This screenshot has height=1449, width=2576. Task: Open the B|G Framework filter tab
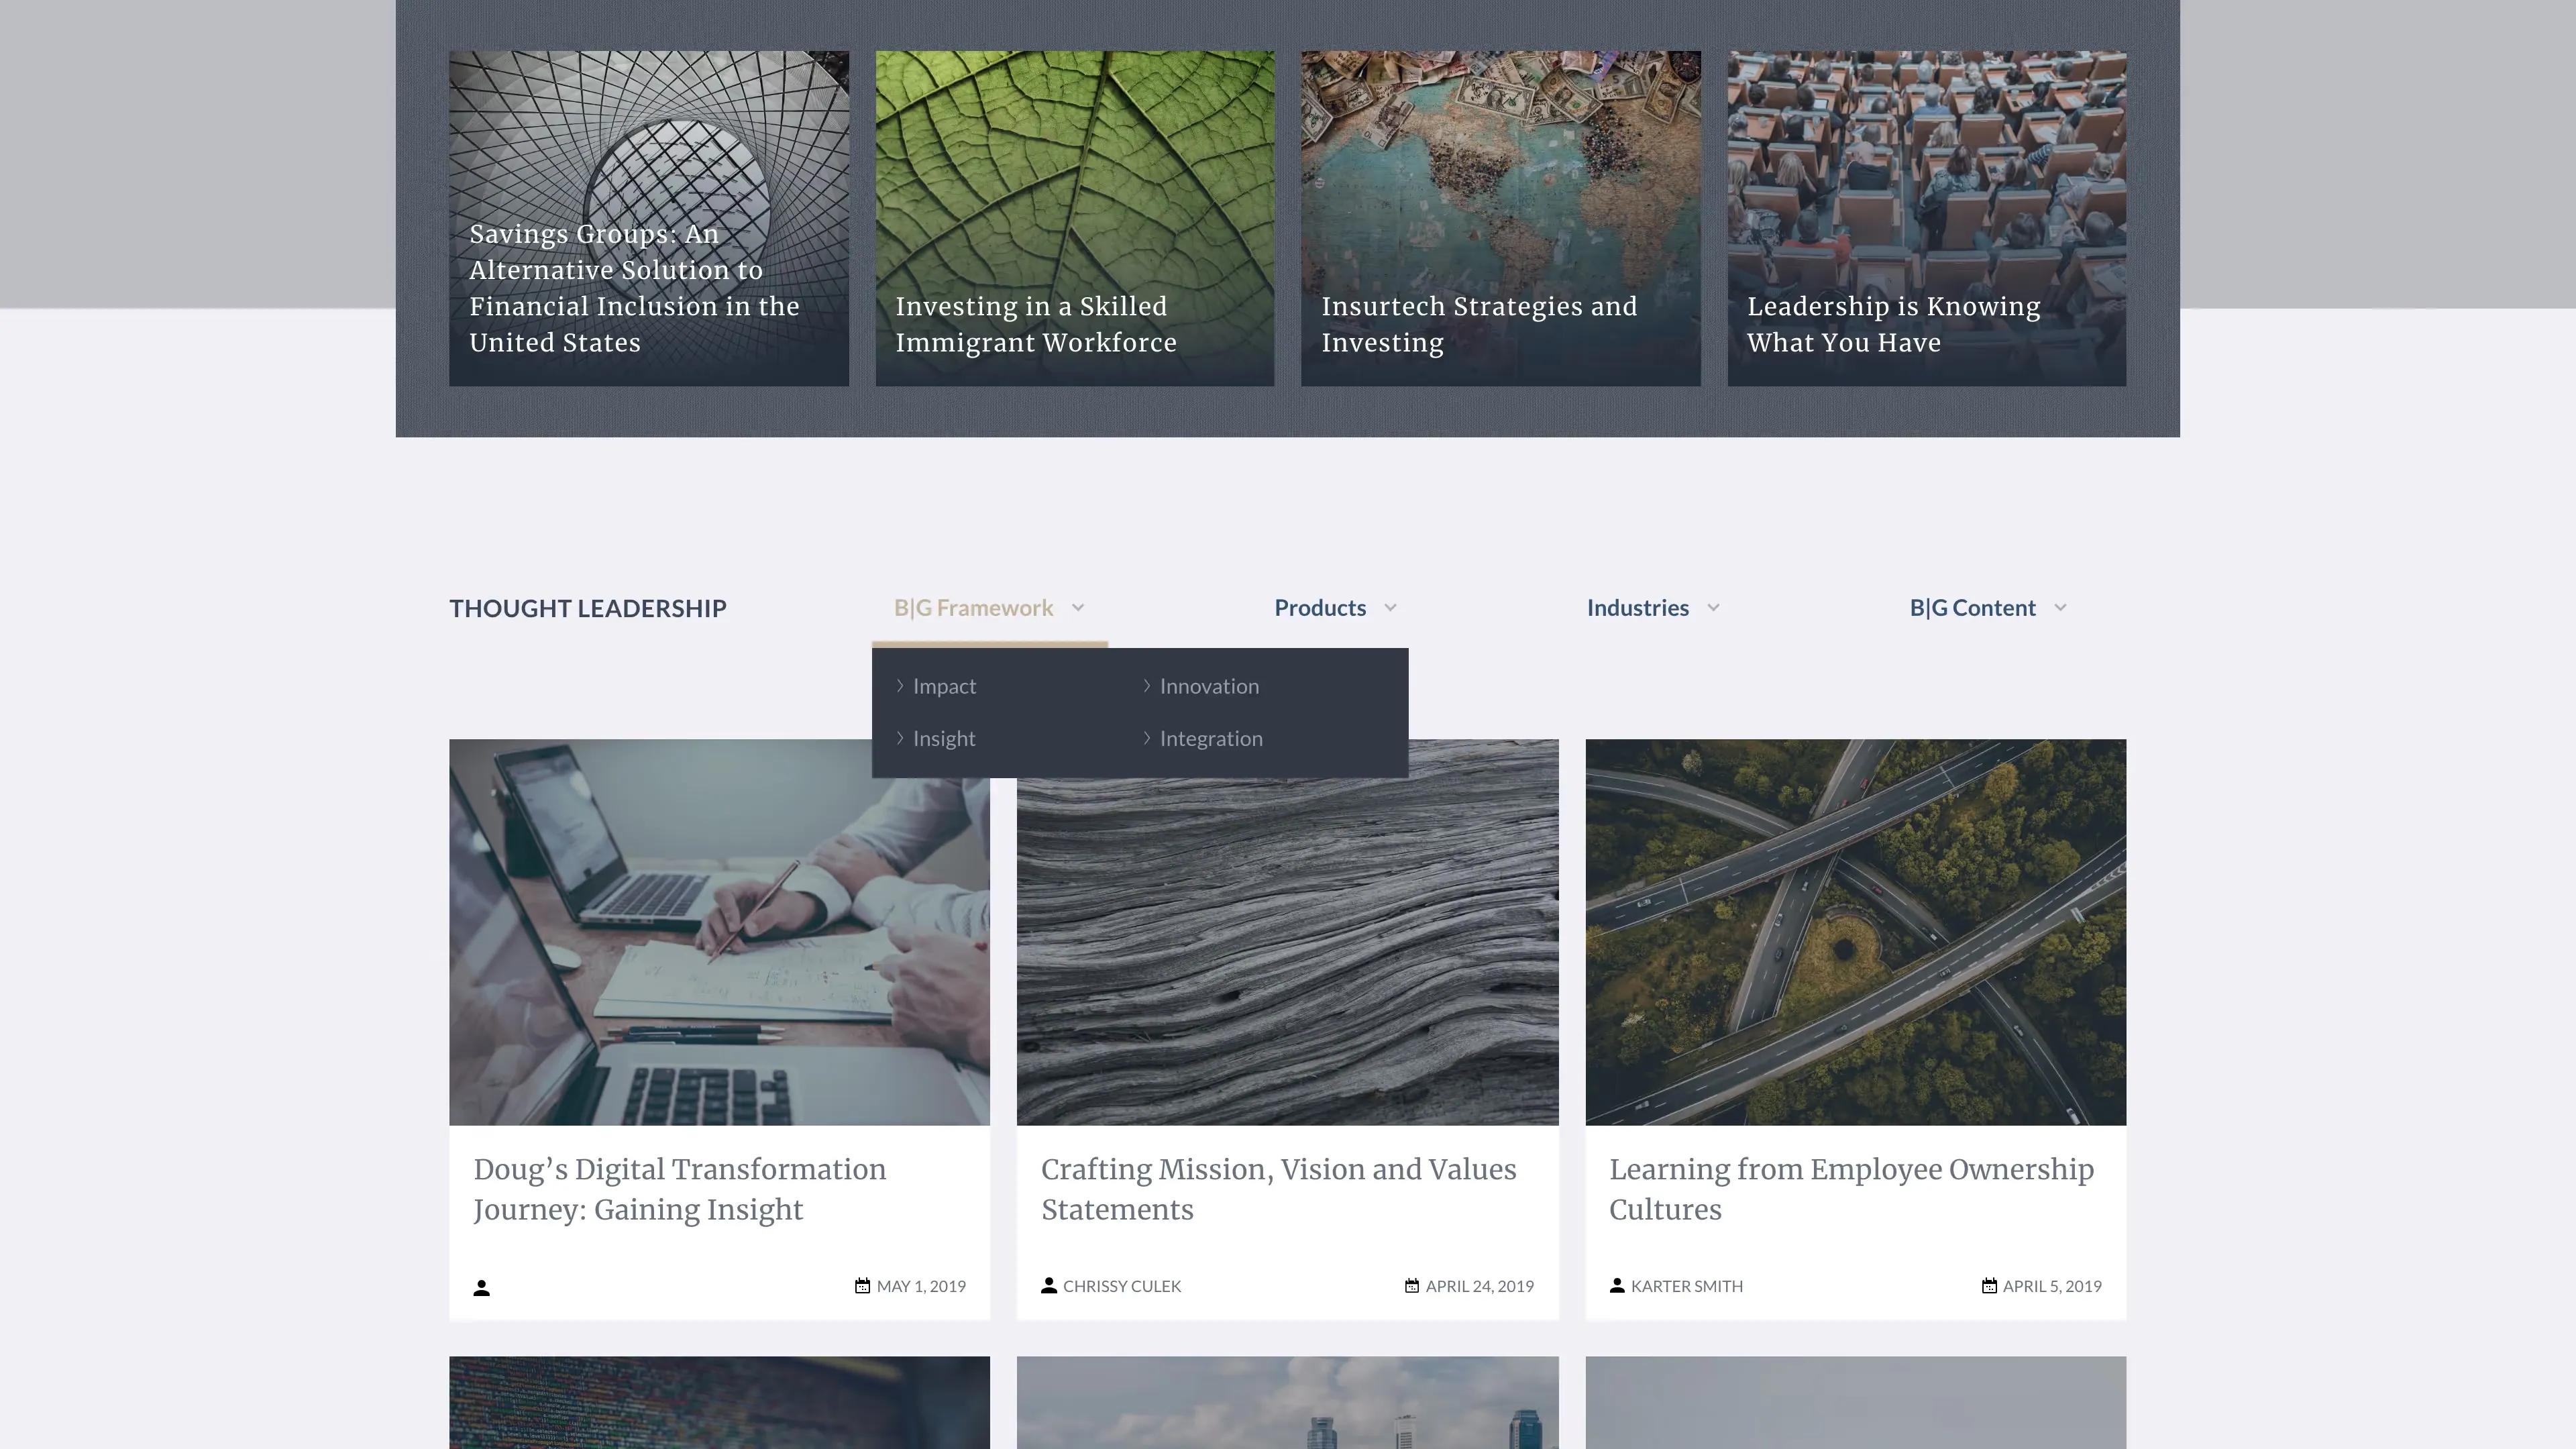973,608
